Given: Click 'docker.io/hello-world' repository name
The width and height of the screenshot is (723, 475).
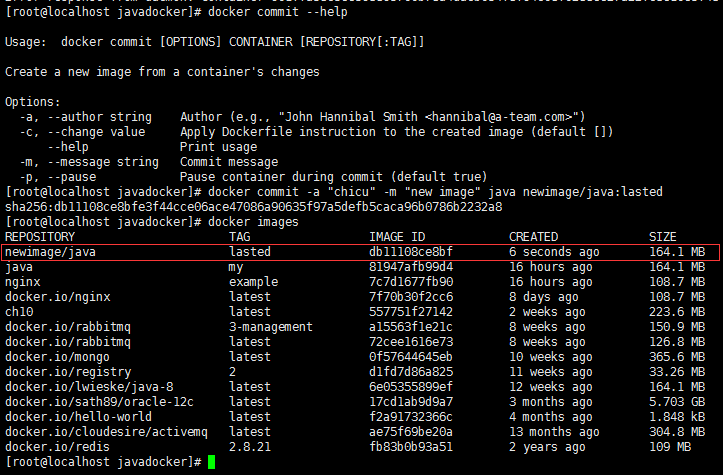Looking at the screenshot, I should (78, 416).
